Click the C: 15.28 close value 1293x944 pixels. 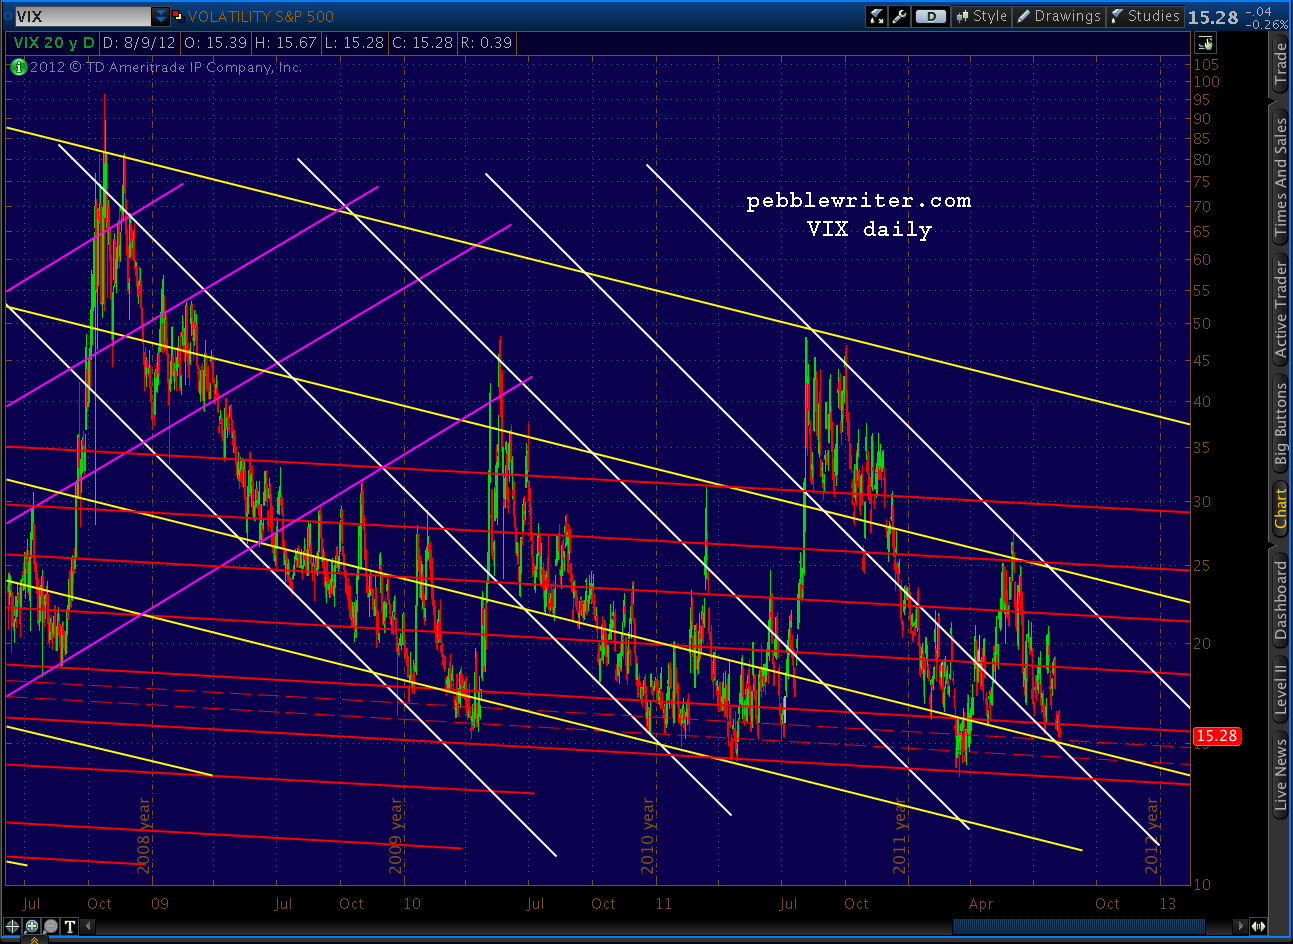[422, 43]
